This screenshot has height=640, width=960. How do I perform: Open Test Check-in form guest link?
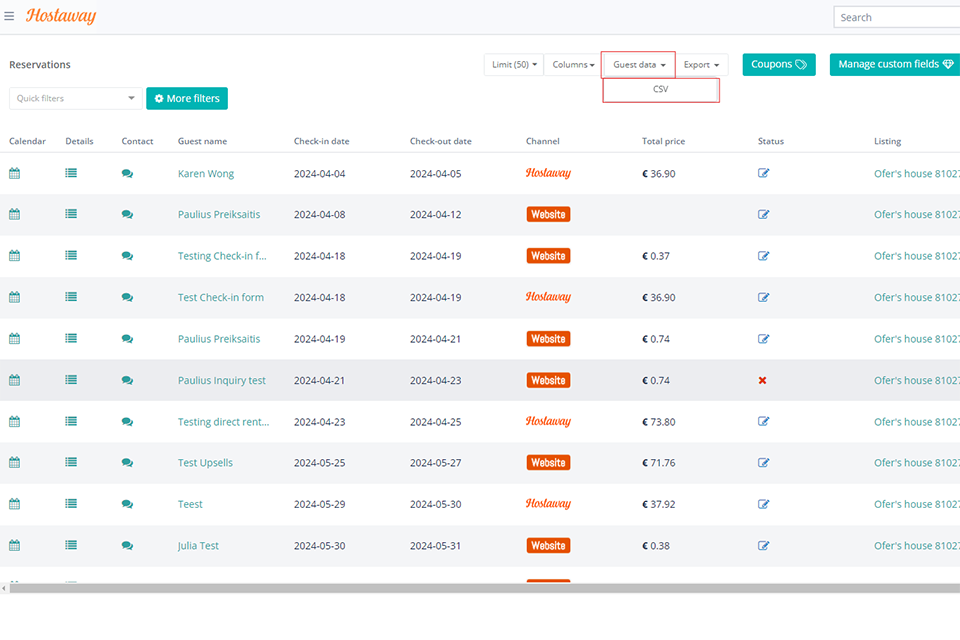[220, 297]
